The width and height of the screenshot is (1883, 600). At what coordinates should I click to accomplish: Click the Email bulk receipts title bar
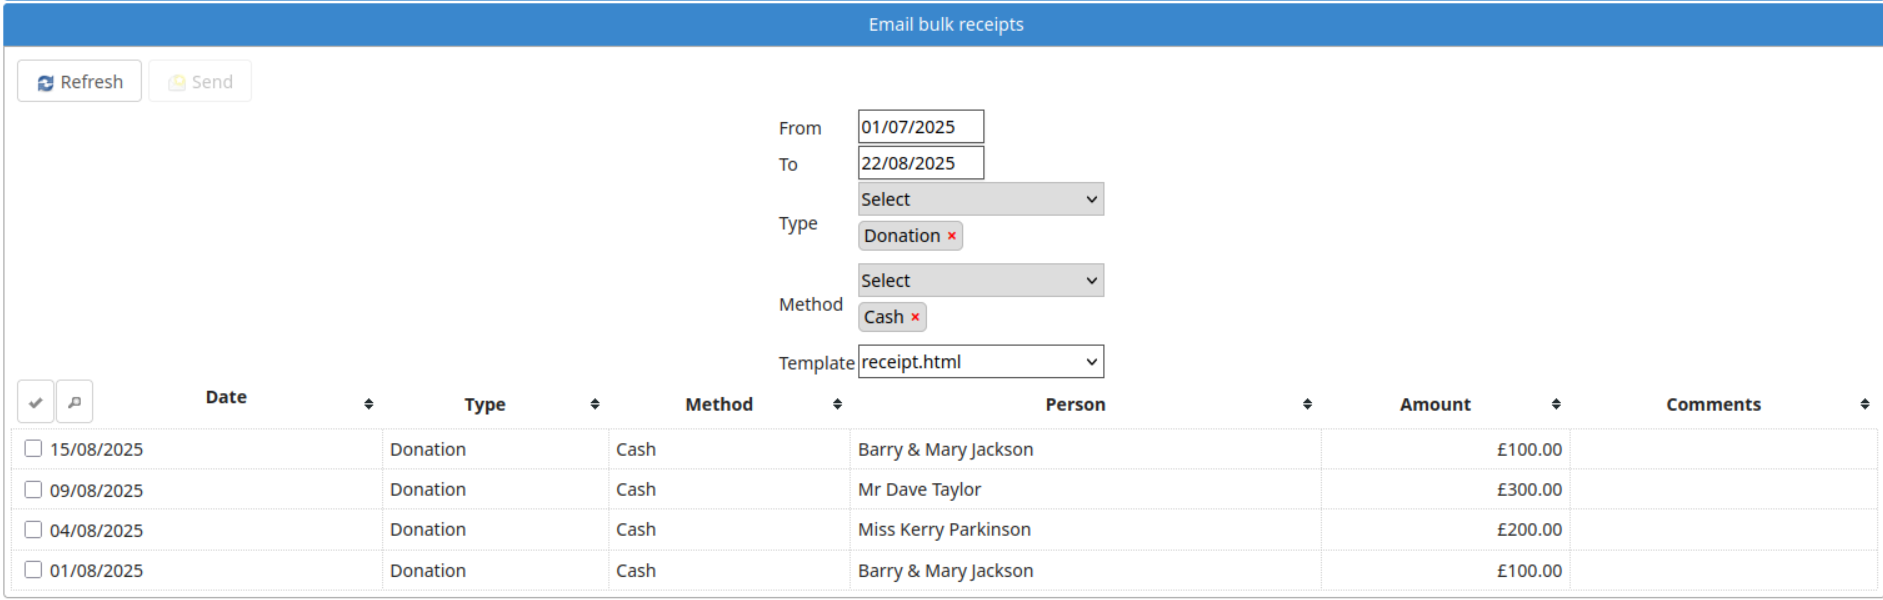(945, 24)
